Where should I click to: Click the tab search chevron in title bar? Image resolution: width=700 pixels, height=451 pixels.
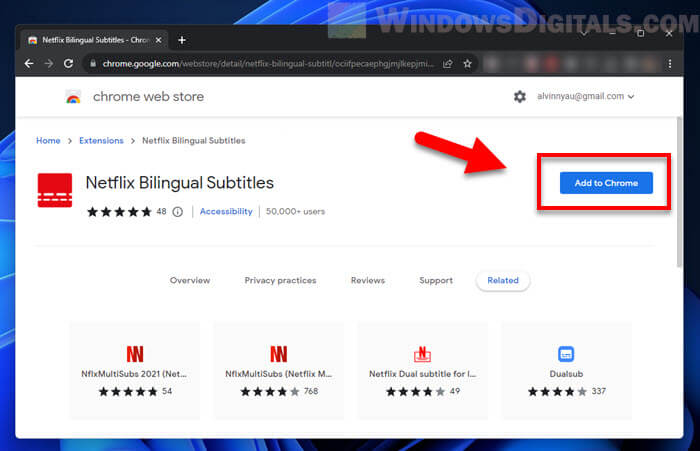[x=583, y=33]
